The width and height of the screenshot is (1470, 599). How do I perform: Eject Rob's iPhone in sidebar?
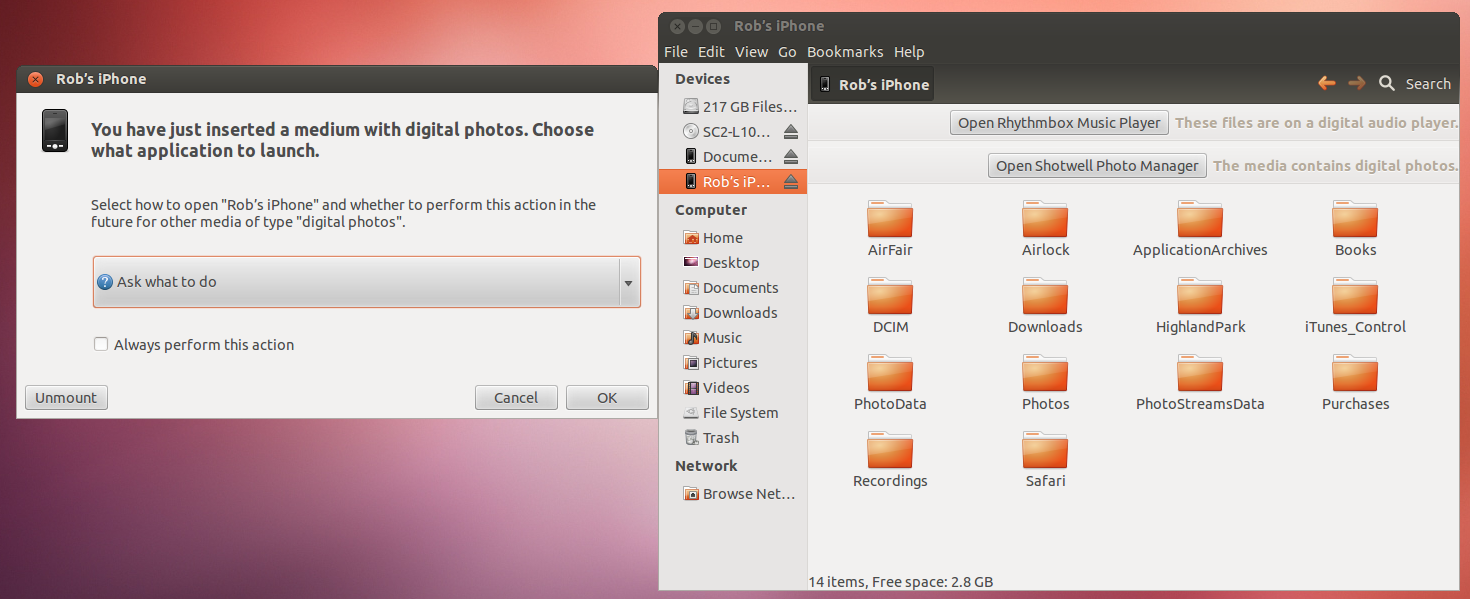coord(791,181)
